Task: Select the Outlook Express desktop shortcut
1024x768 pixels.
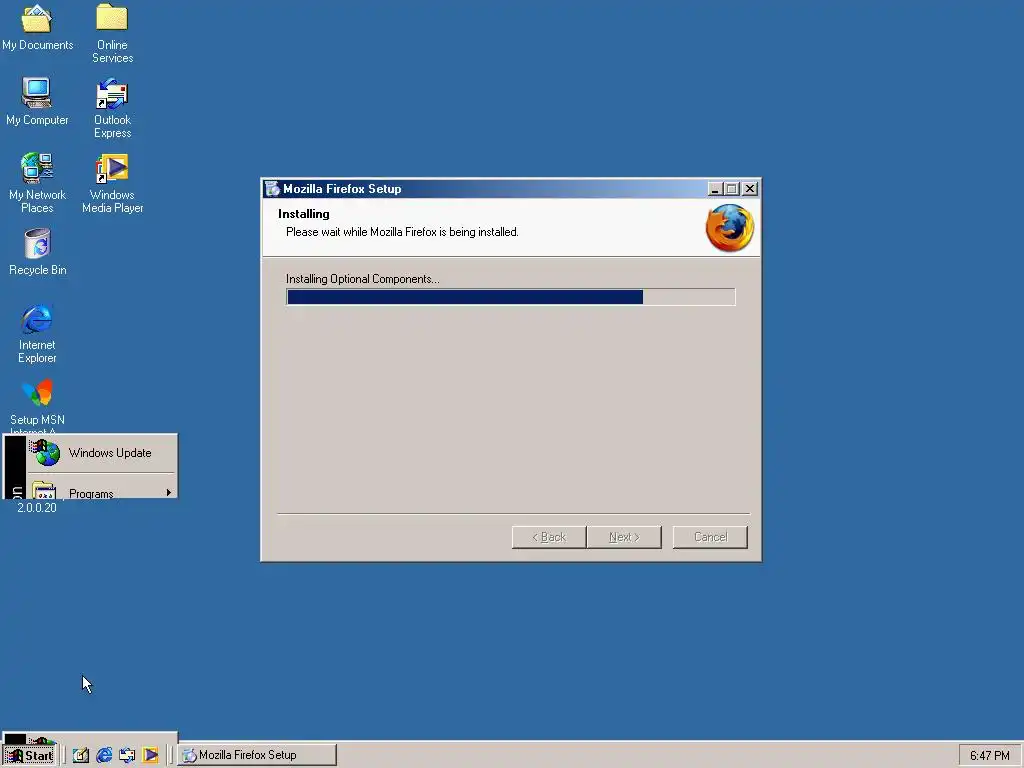Action: 112,108
